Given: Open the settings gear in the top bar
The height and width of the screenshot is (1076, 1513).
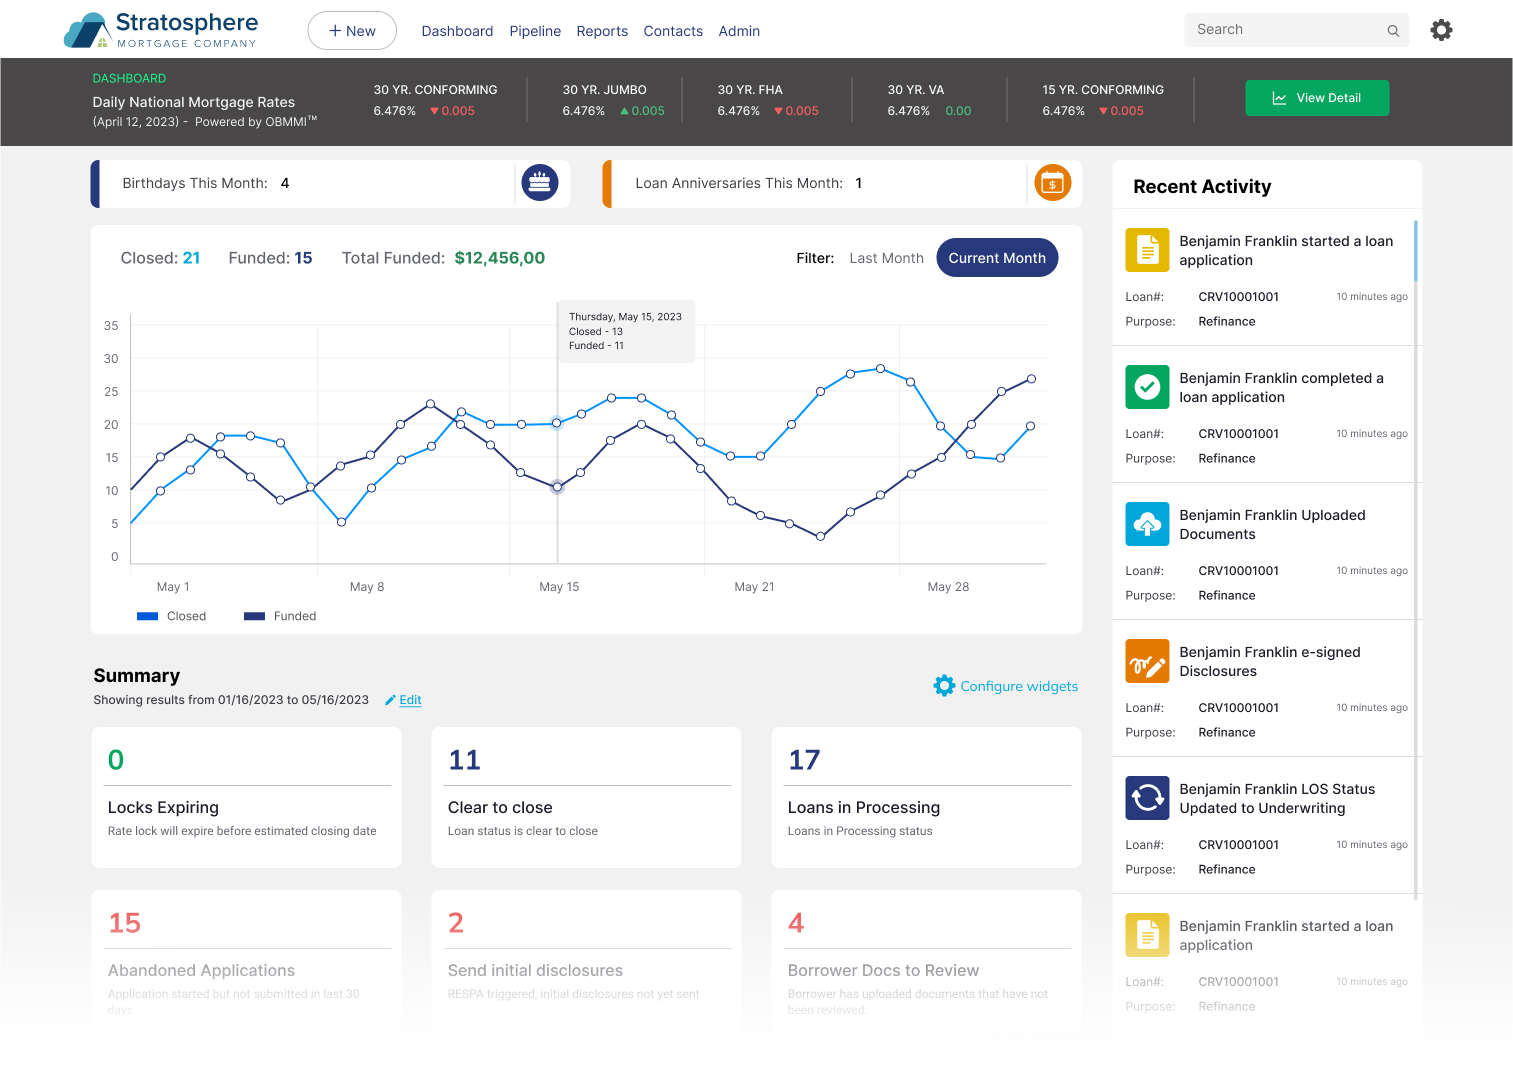Looking at the screenshot, I should point(1441,29).
